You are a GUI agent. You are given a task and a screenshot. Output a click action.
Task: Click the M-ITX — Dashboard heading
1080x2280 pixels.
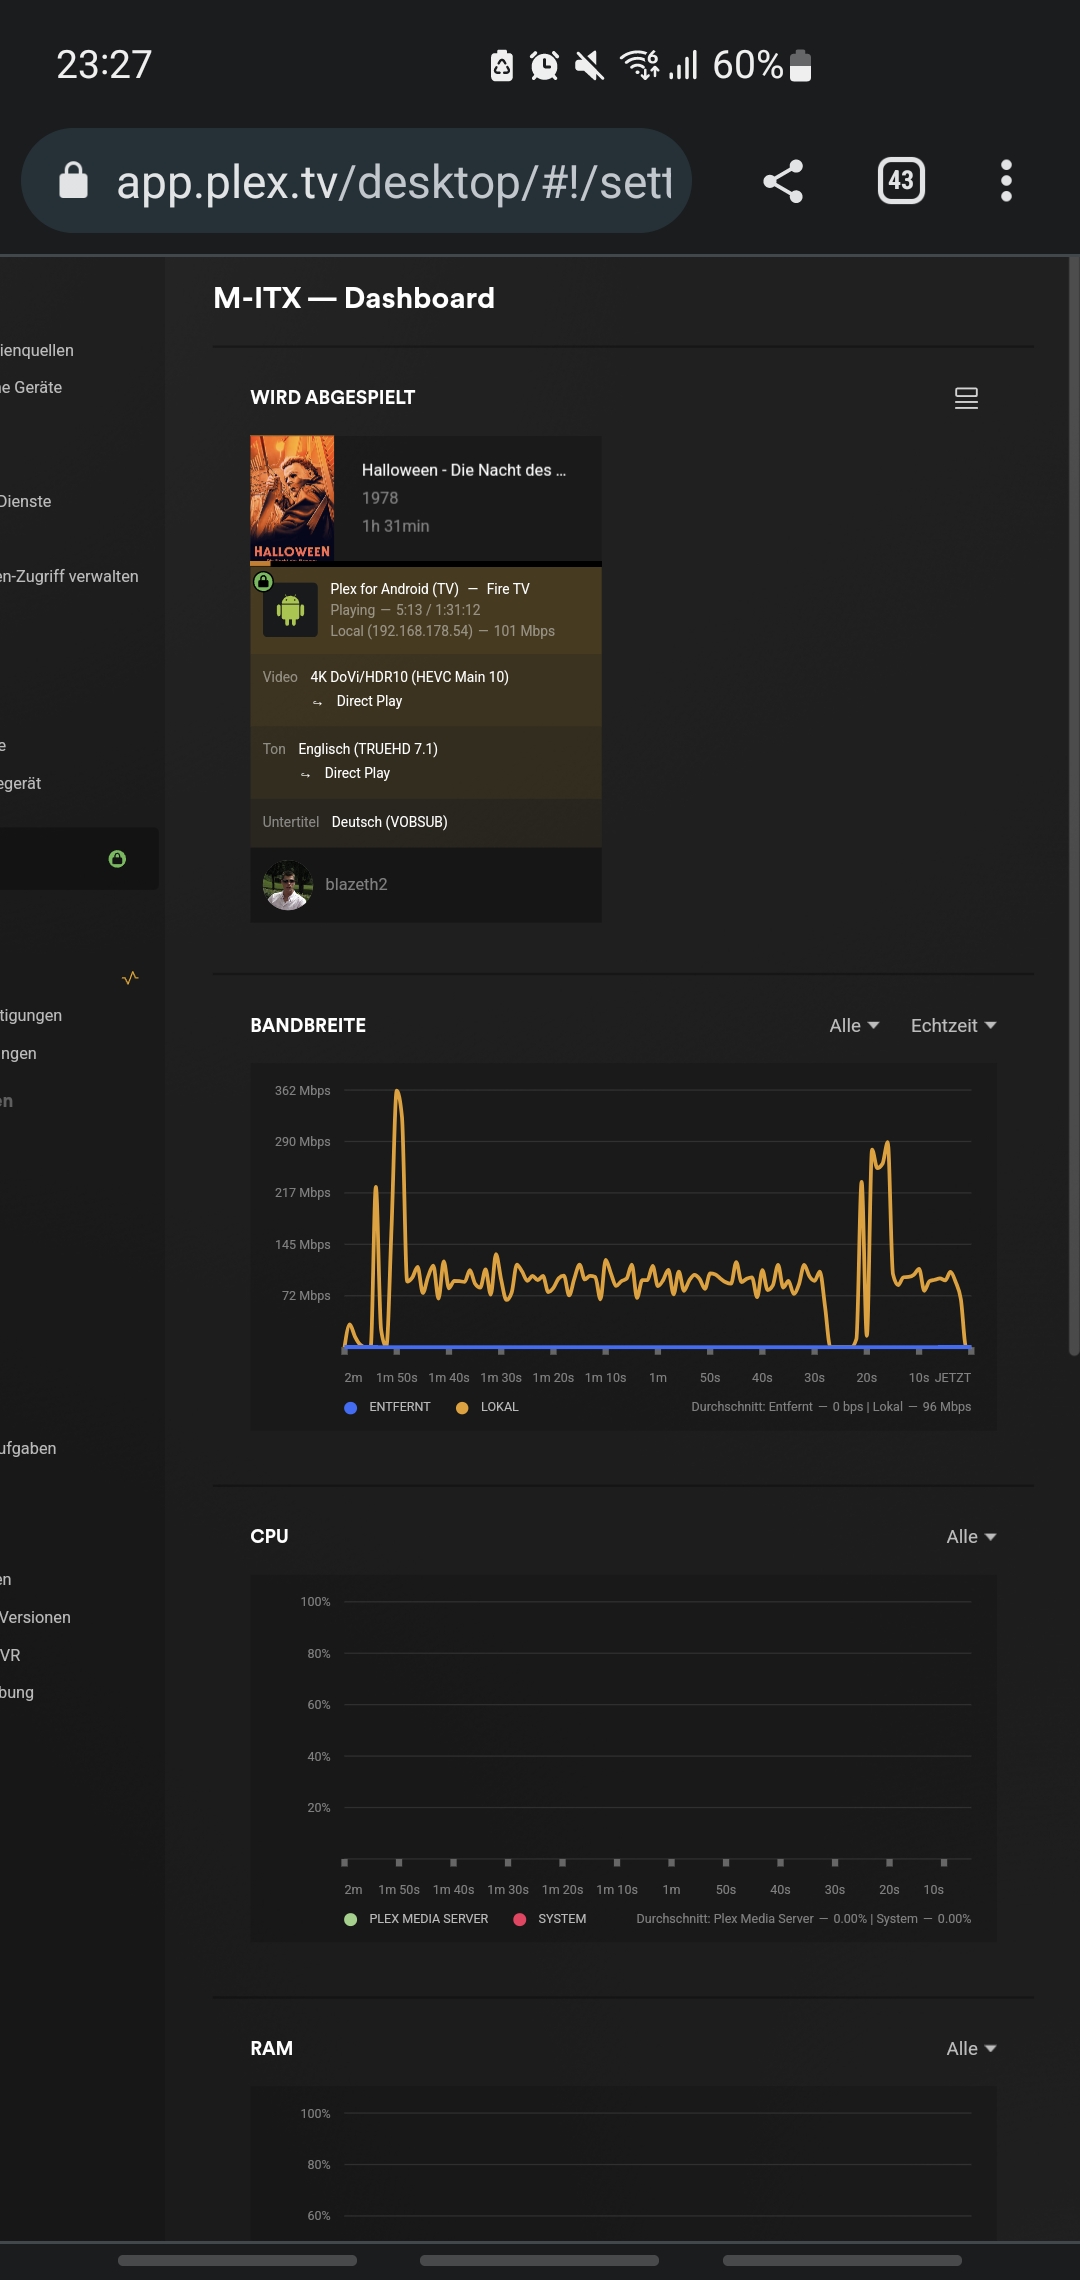point(354,298)
